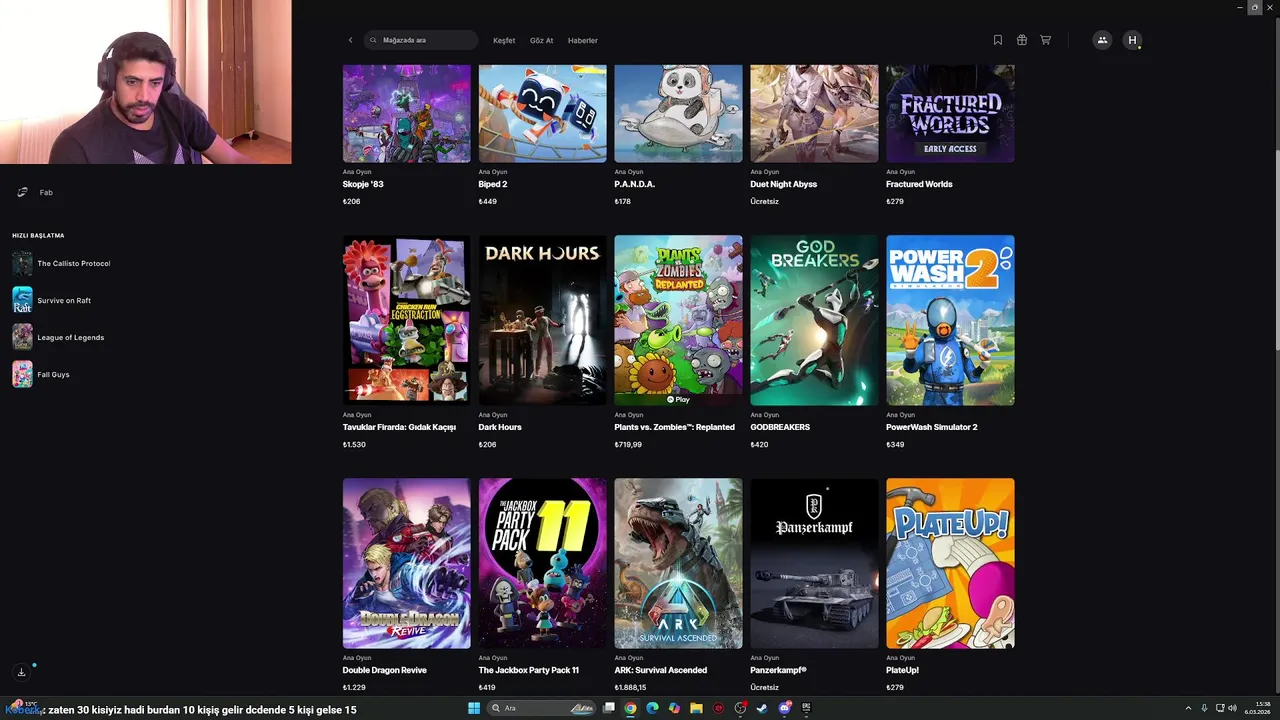
Task: Open the wishlist bookmark icon
Action: click(998, 40)
